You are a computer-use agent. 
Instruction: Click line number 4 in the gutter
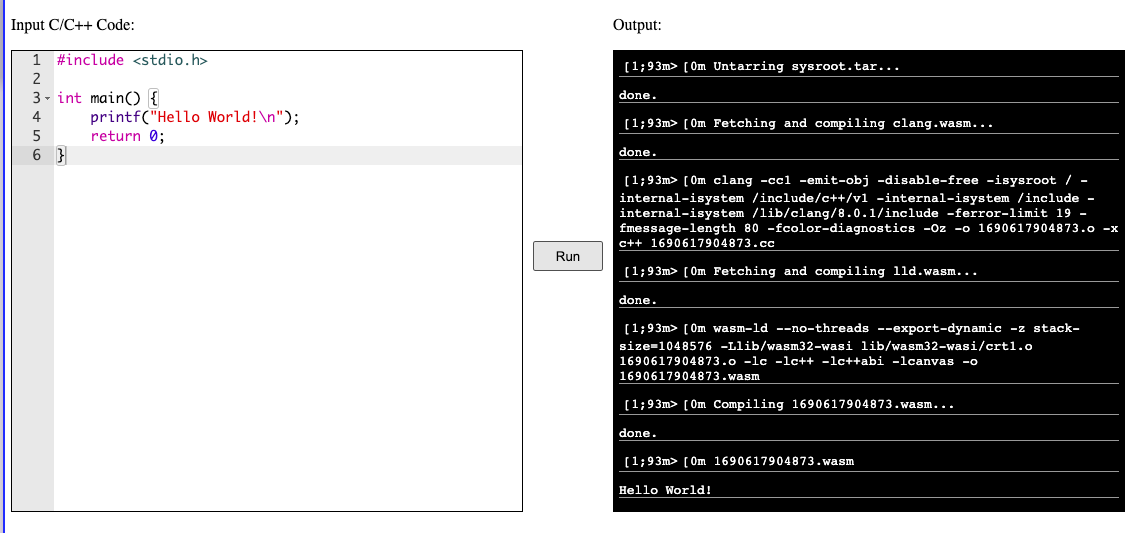tap(36, 117)
